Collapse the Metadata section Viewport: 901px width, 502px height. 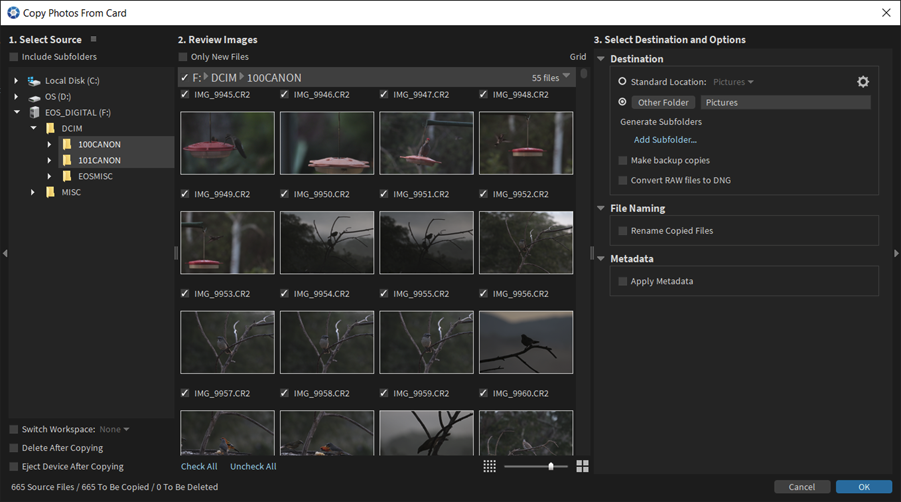[x=600, y=258]
